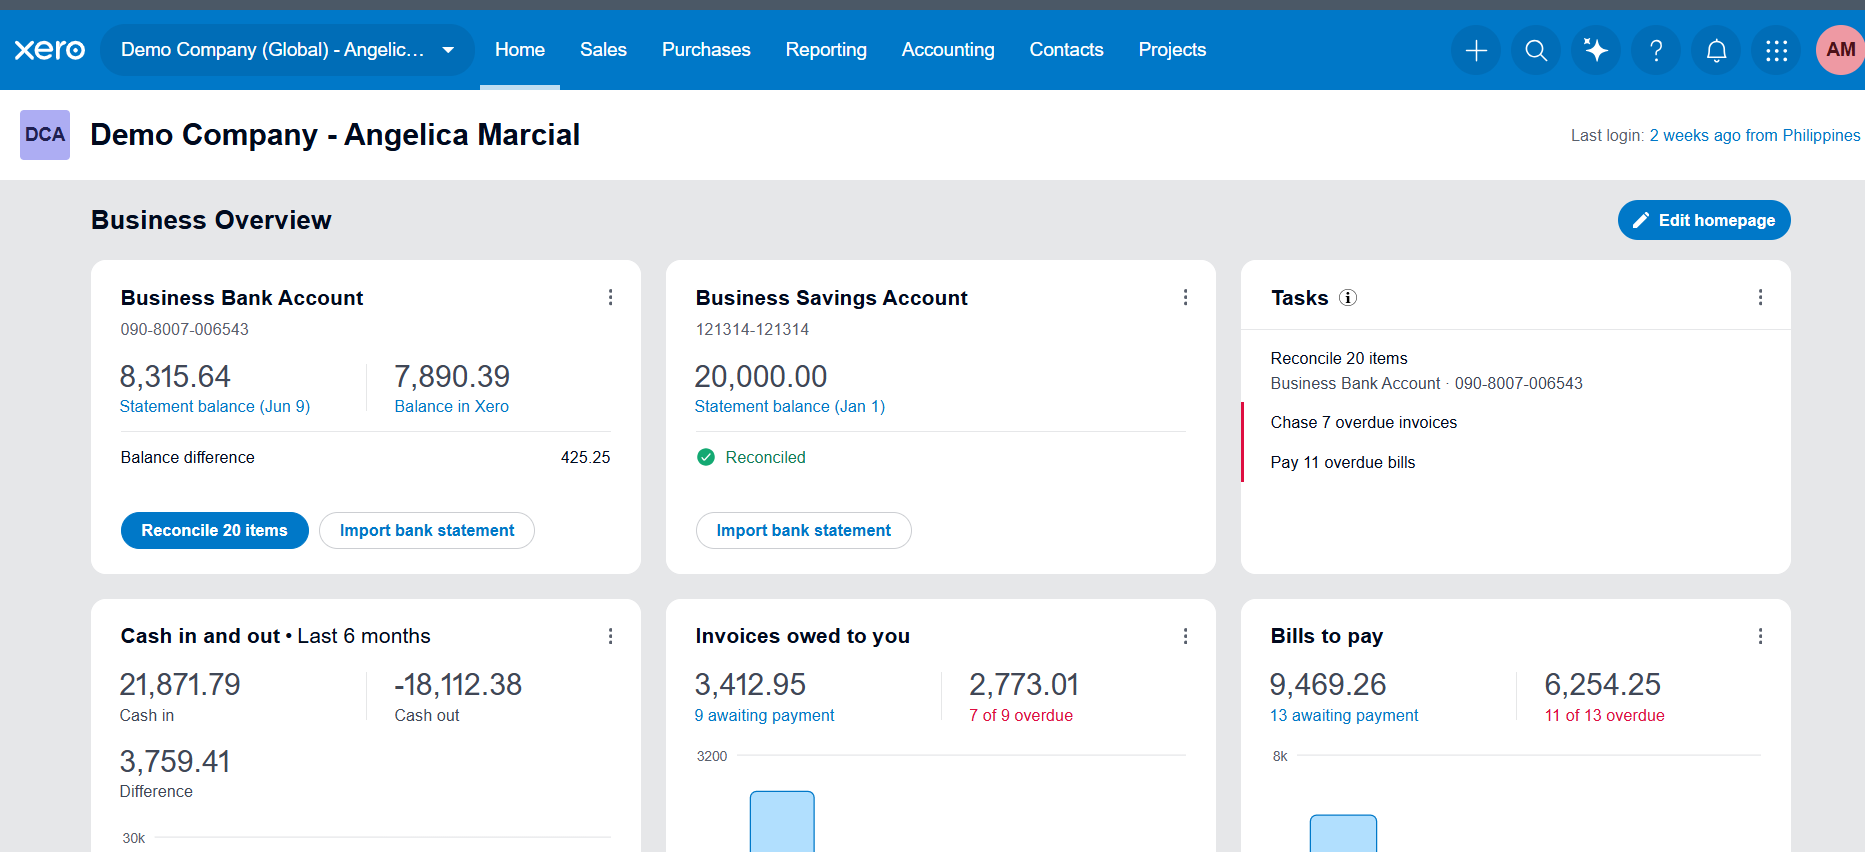The height and width of the screenshot is (852, 1865).
Task: Open the help question mark icon
Action: coord(1656,50)
